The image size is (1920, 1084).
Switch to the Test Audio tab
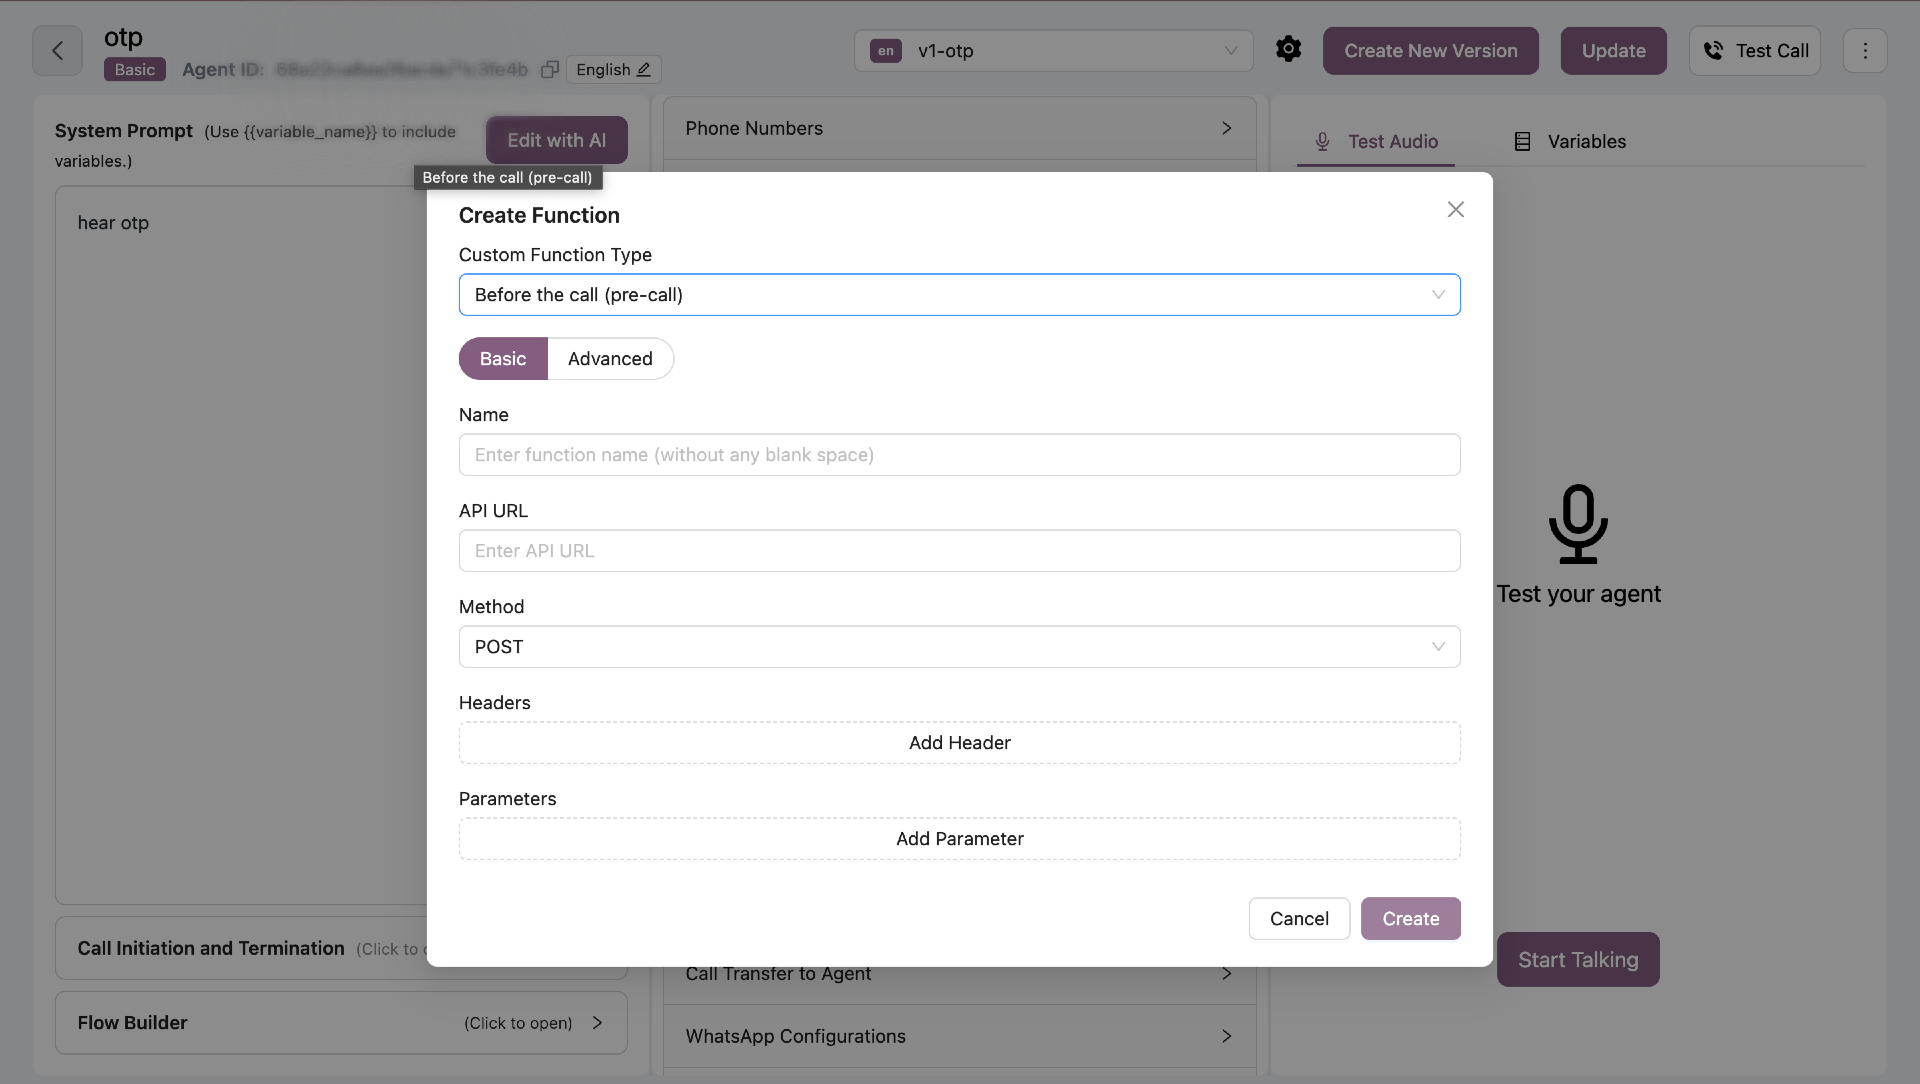tap(1376, 142)
